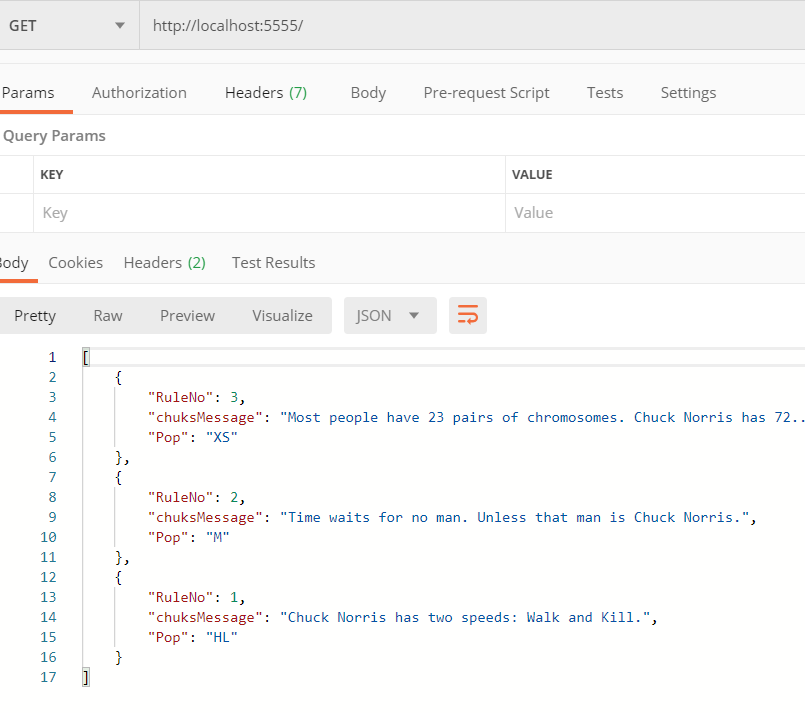Open the request Headers (7) tab
This screenshot has height=713, width=805.
click(x=265, y=93)
